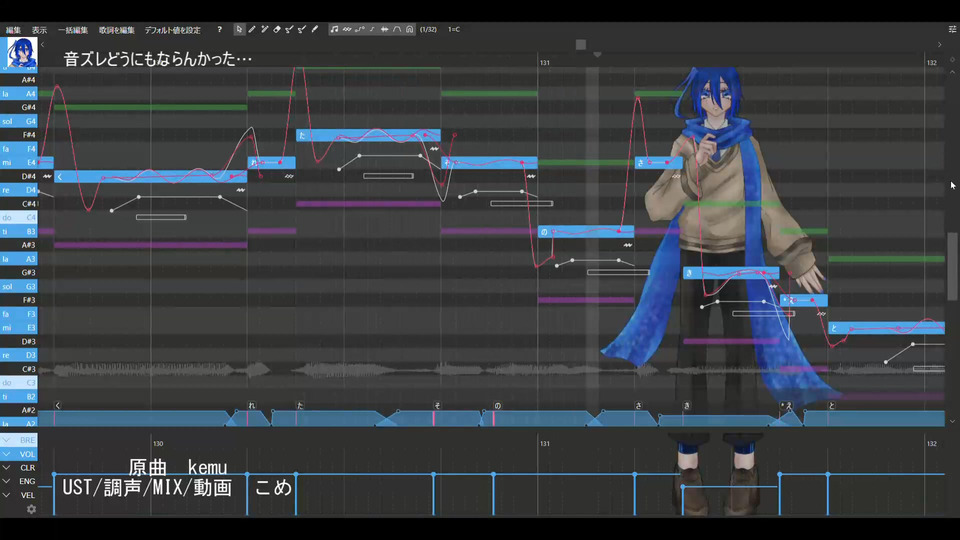The image size is (960, 540).
Task: Click the left arrow beside the singer portrait
Action: click(42, 45)
